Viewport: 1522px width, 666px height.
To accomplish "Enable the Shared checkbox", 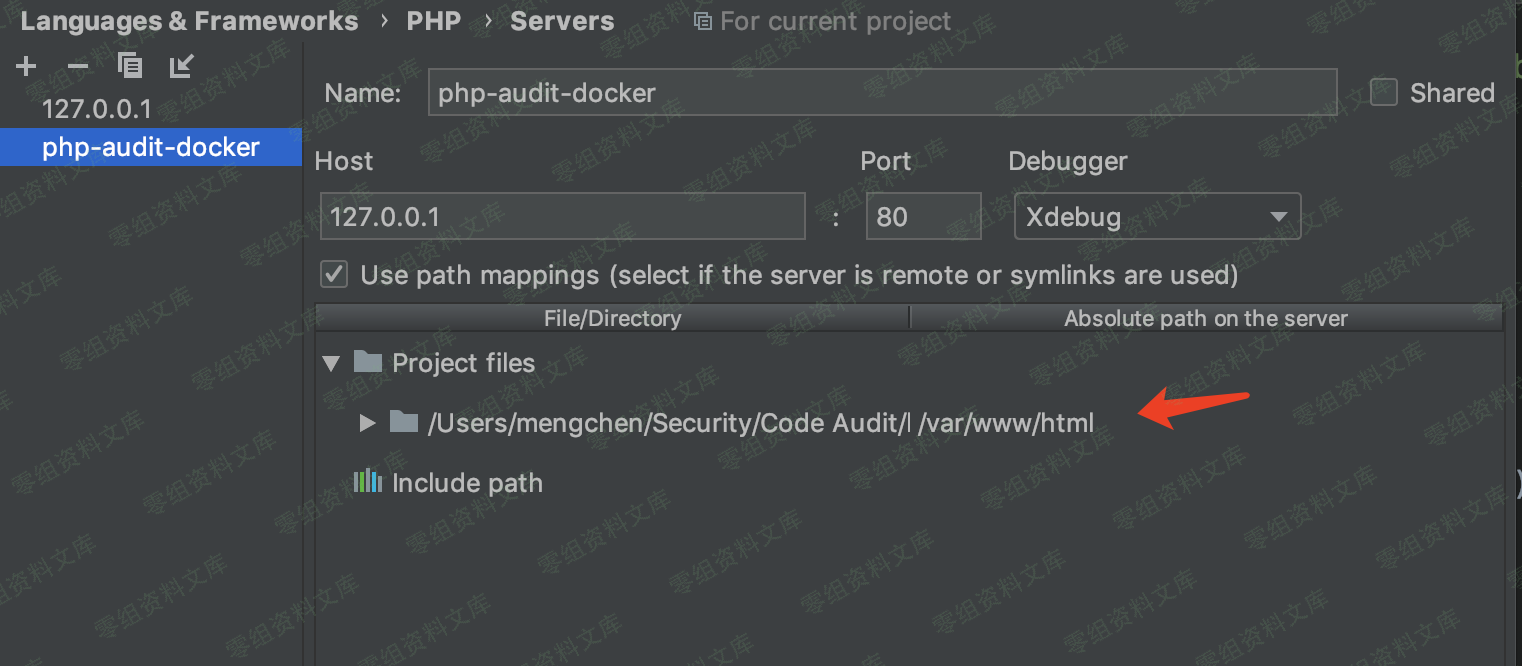I will (1383, 93).
